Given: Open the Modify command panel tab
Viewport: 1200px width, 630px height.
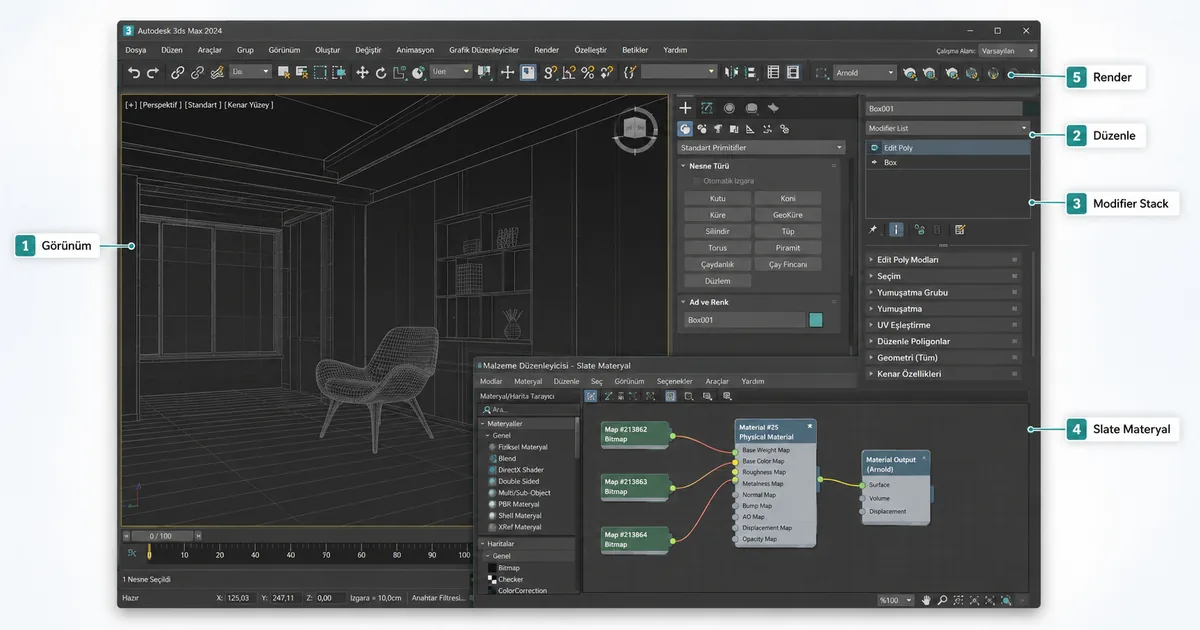Looking at the screenshot, I should click(707, 108).
